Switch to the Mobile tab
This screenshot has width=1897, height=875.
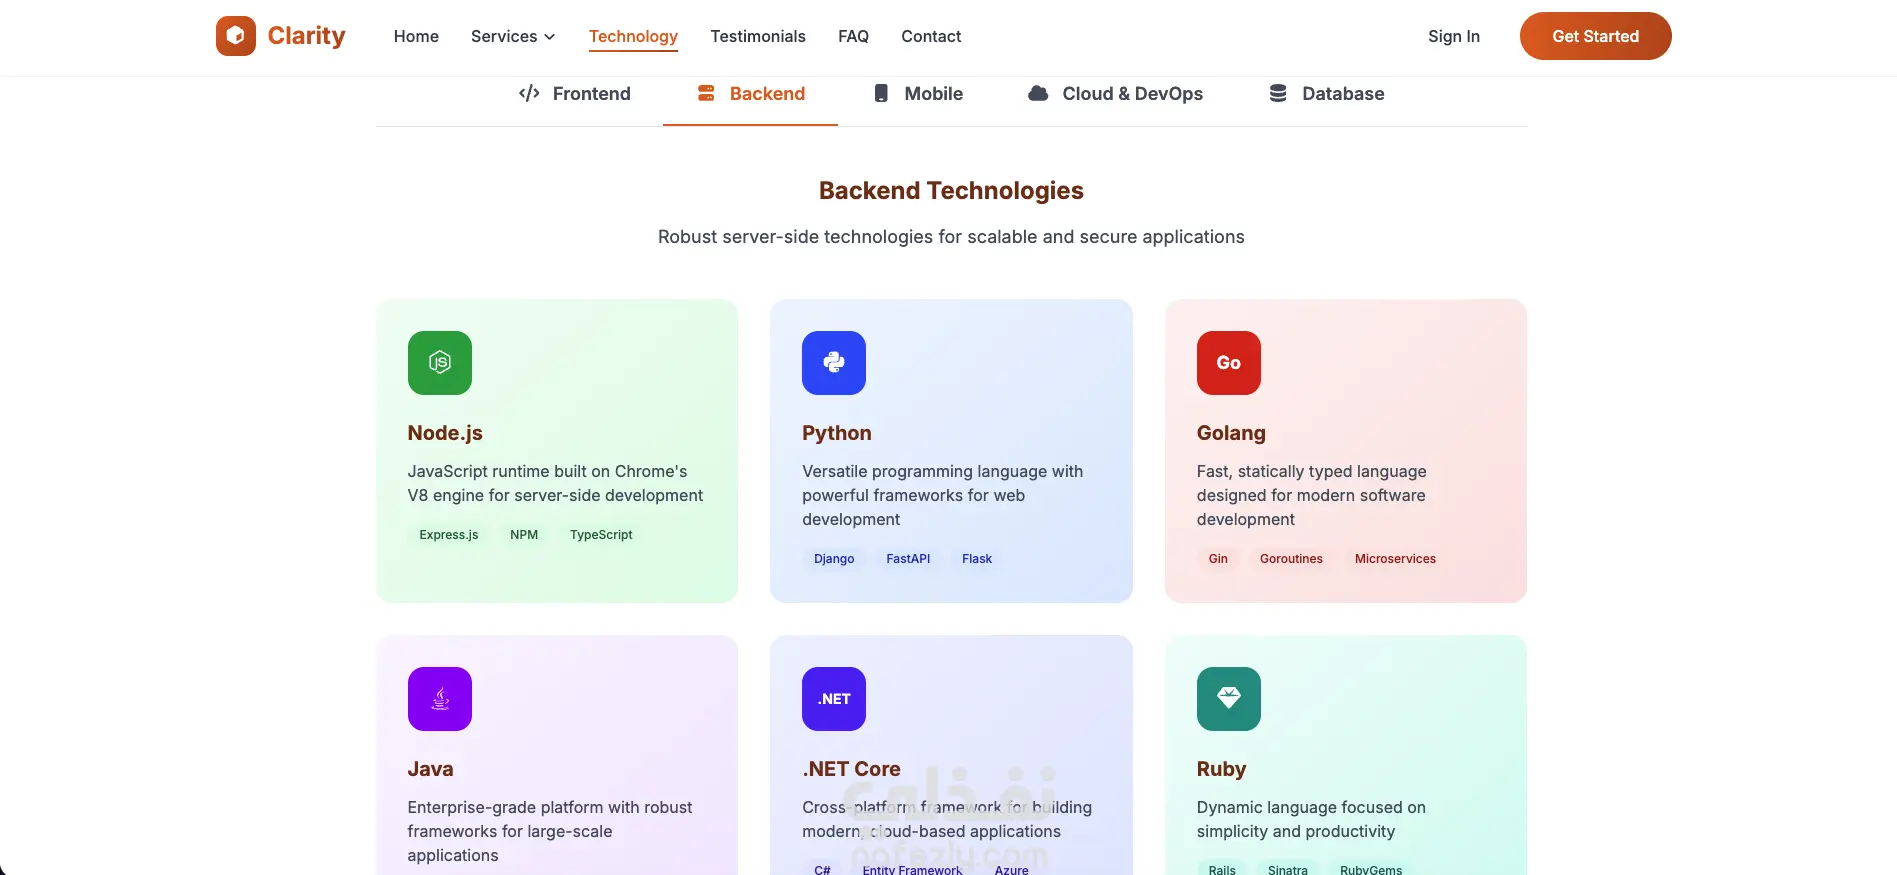click(918, 94)
